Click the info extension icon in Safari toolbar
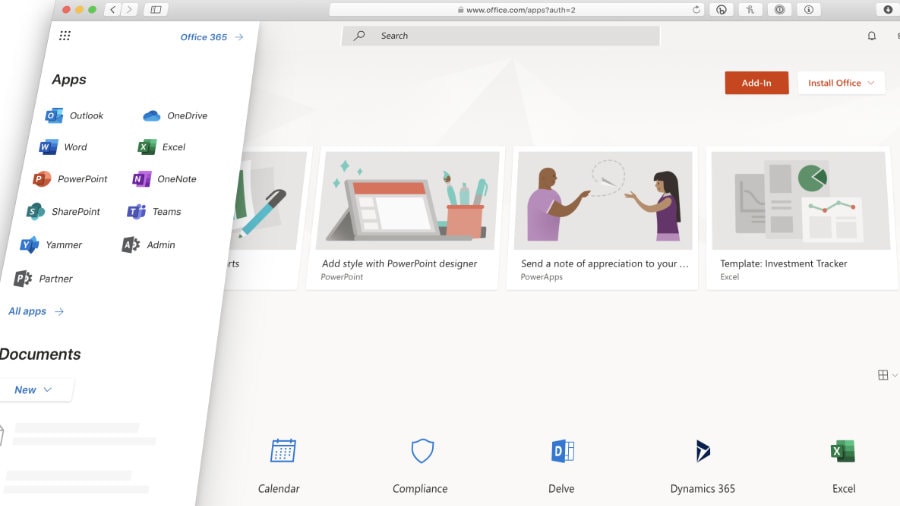The height and width of the screenshot is (506, 900). tap(808, 10)
